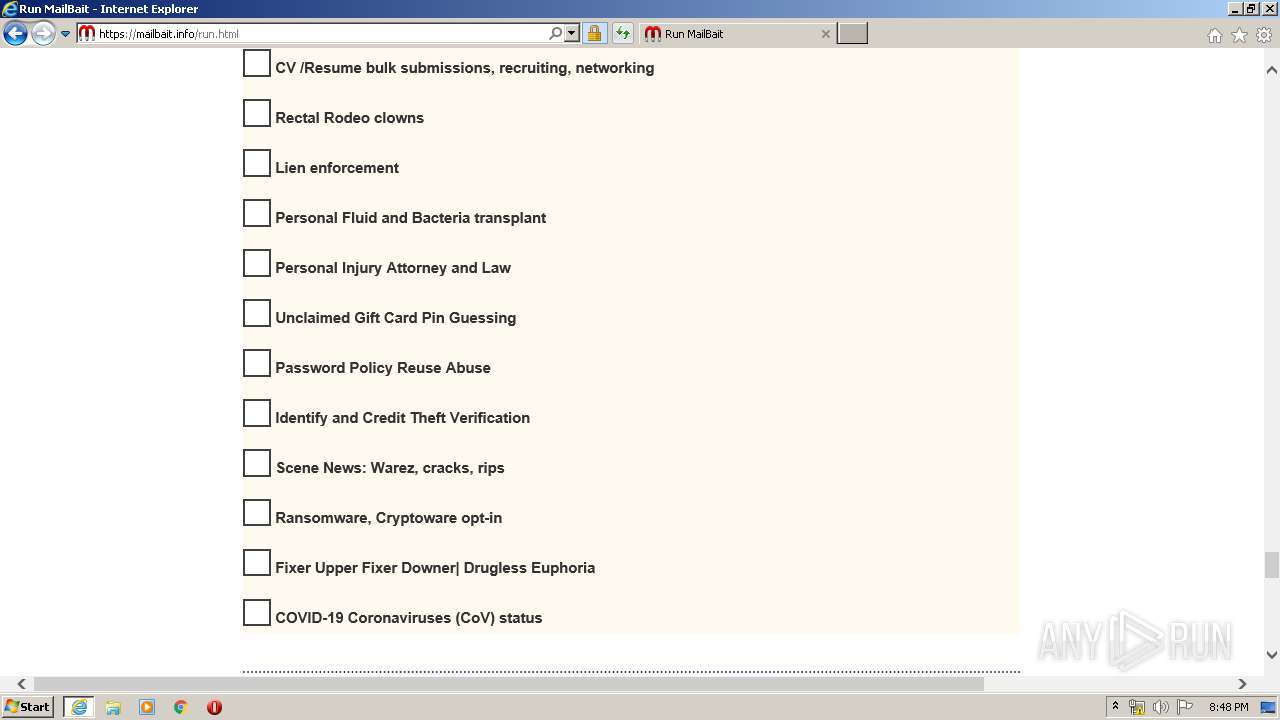Tick the Lien enforcement checkbox
This screenshot has width=1280, height=720.
257,163
